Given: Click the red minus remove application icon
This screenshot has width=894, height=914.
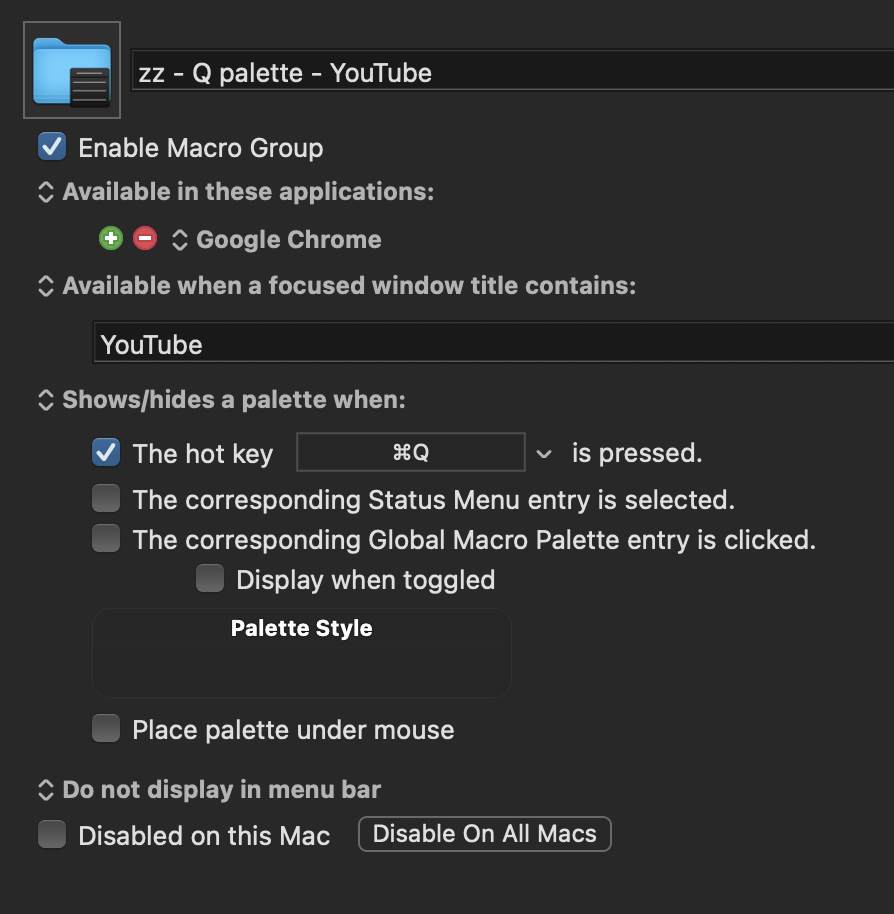Looking at the screenshot, I should coord(145,239).
